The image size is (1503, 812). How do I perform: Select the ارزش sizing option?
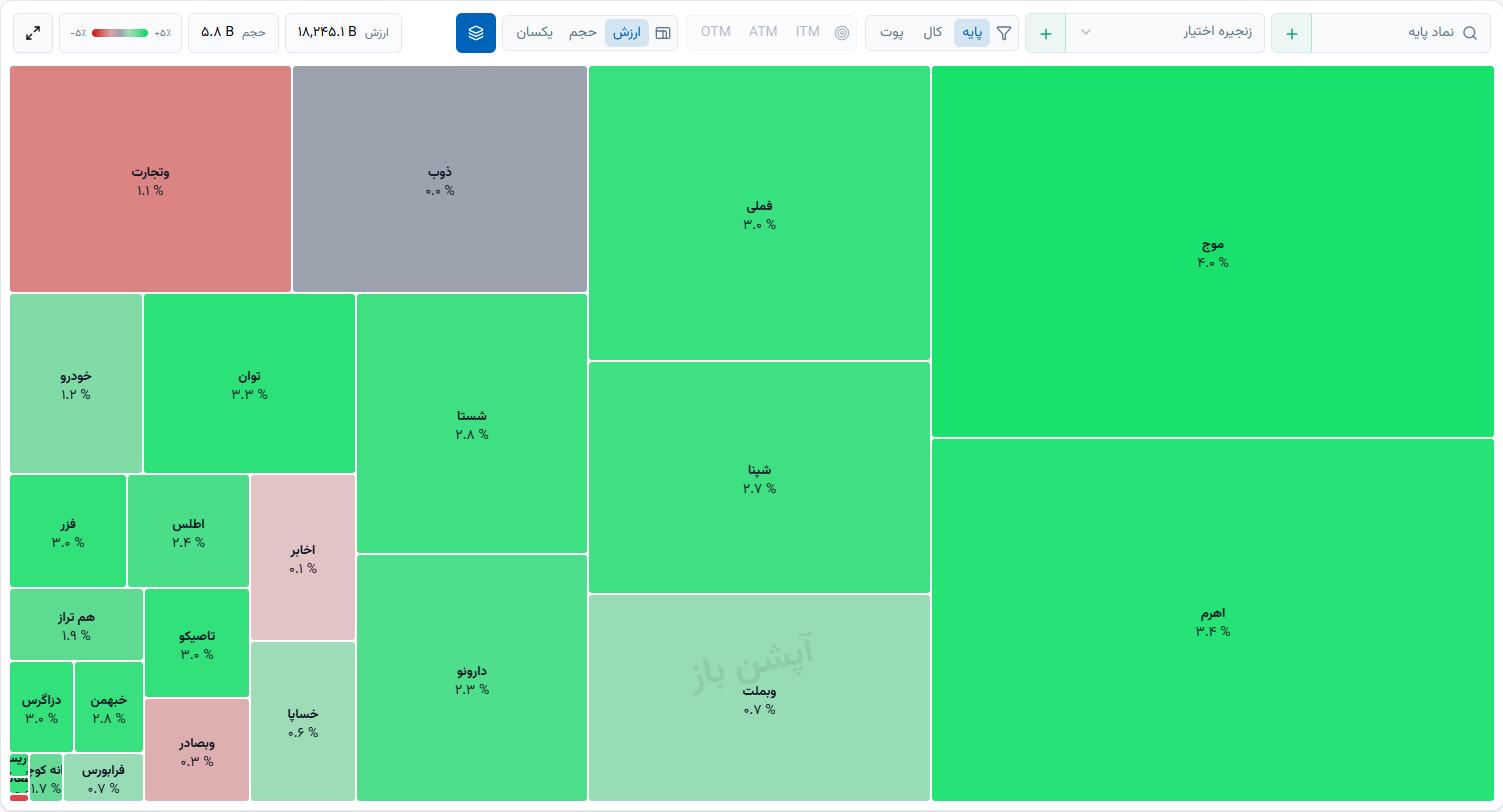pyautogui.click(x=627, y=32)
